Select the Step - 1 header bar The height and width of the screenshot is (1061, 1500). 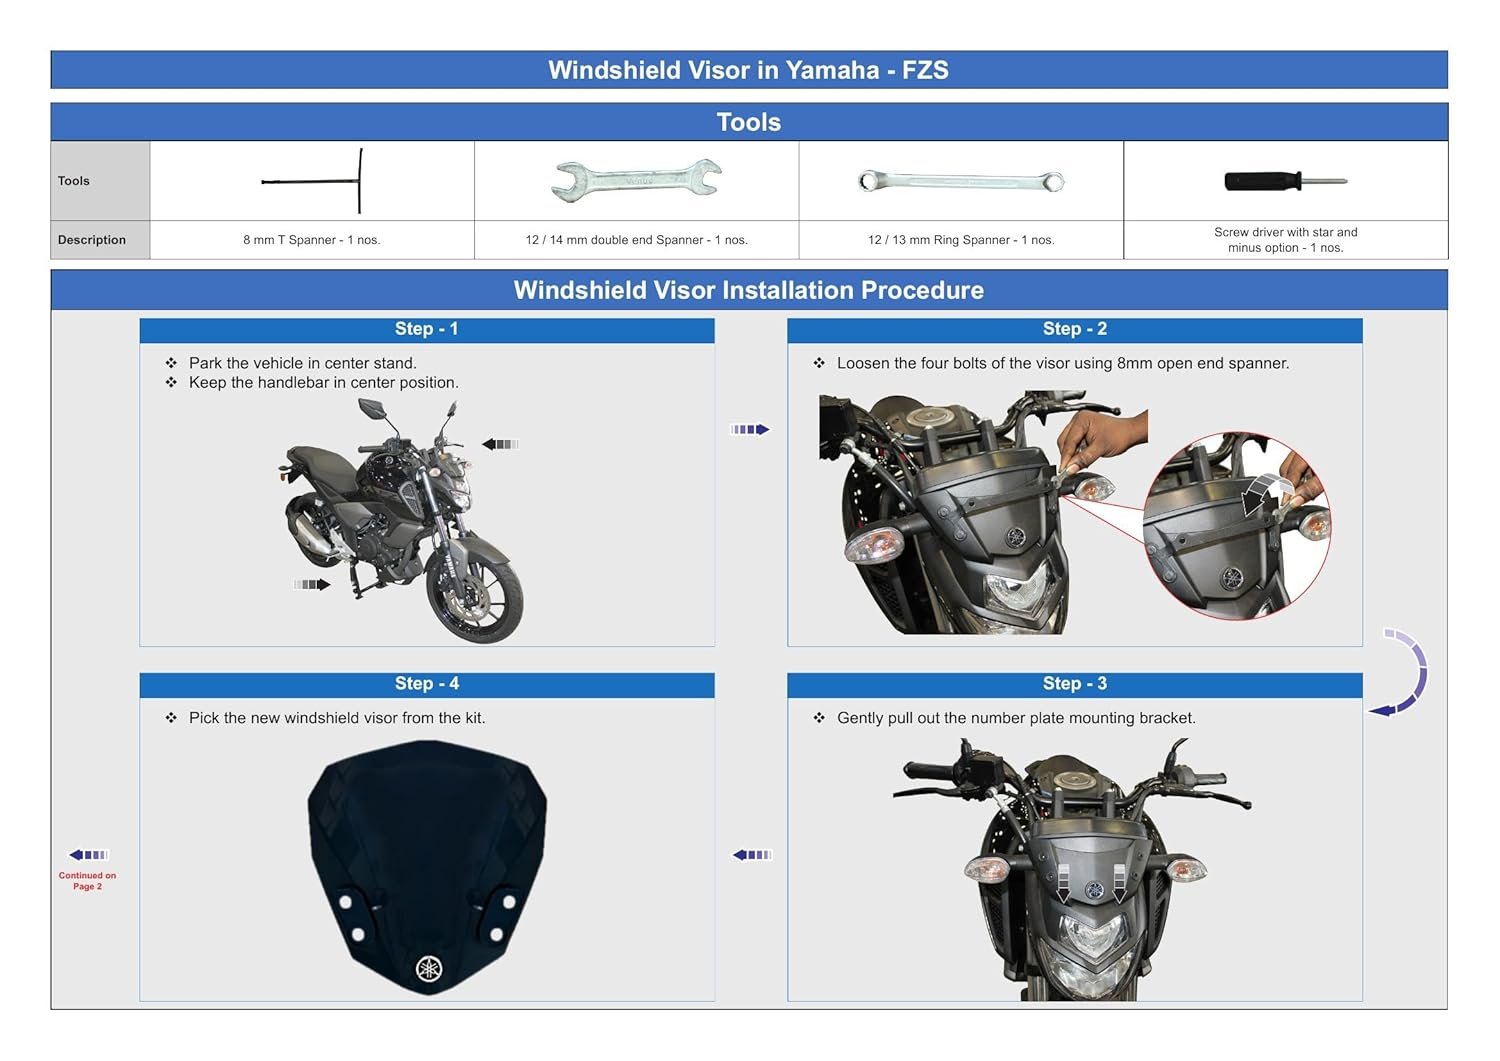(x=426, y=330)
